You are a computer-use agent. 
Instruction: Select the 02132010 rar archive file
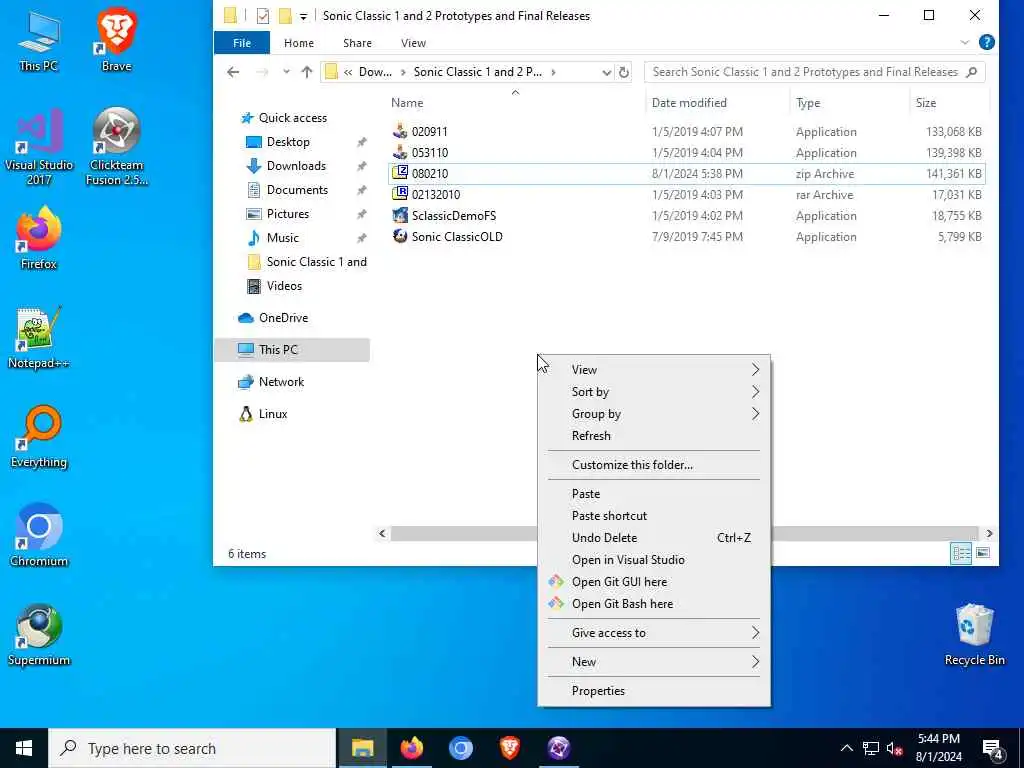pyautogui.click(x=686, y=195)
